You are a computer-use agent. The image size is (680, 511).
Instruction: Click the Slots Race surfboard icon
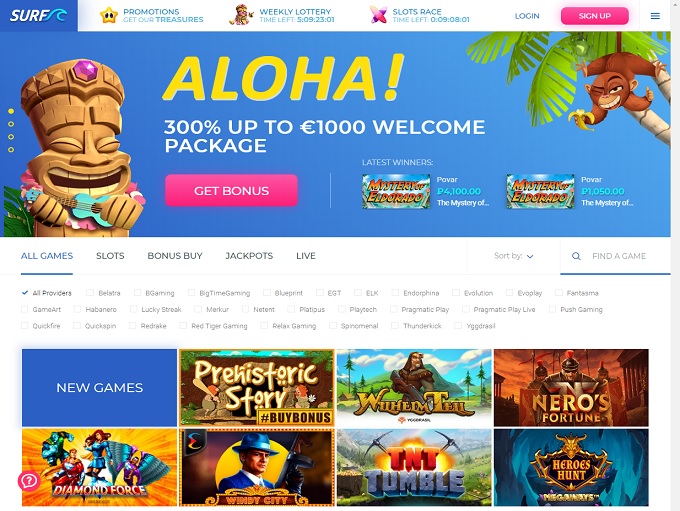tap(378, 15)
